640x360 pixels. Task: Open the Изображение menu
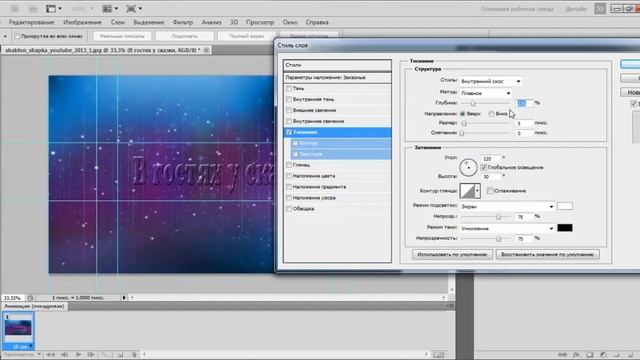pos(82,22)
